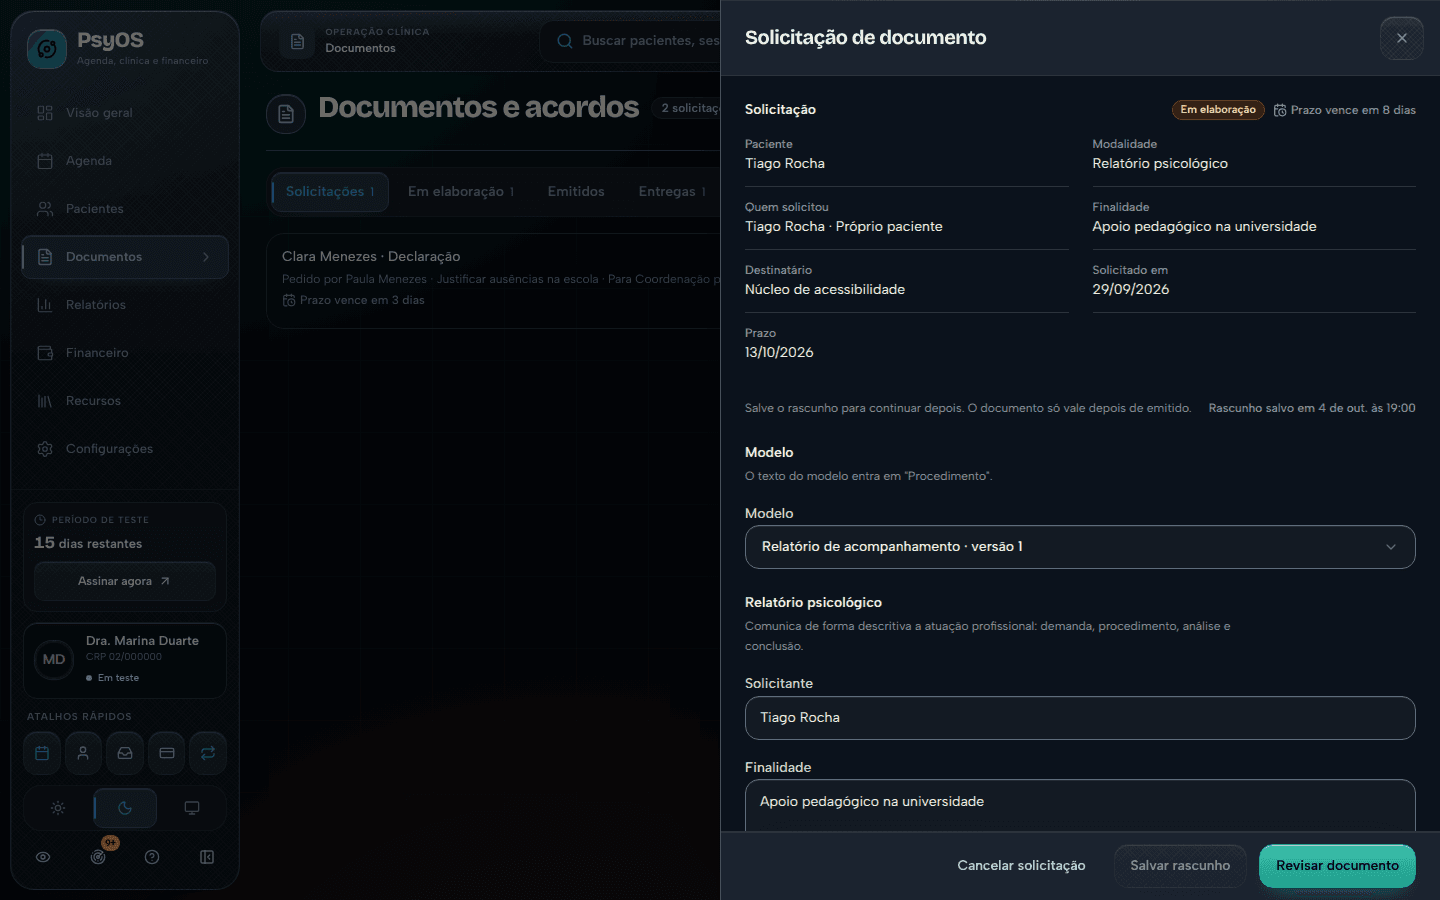Screen dimensions: 1440x900
Task: Open Pacientes from the sidebar
Action: pyautogui.click(x=125, y=209)
